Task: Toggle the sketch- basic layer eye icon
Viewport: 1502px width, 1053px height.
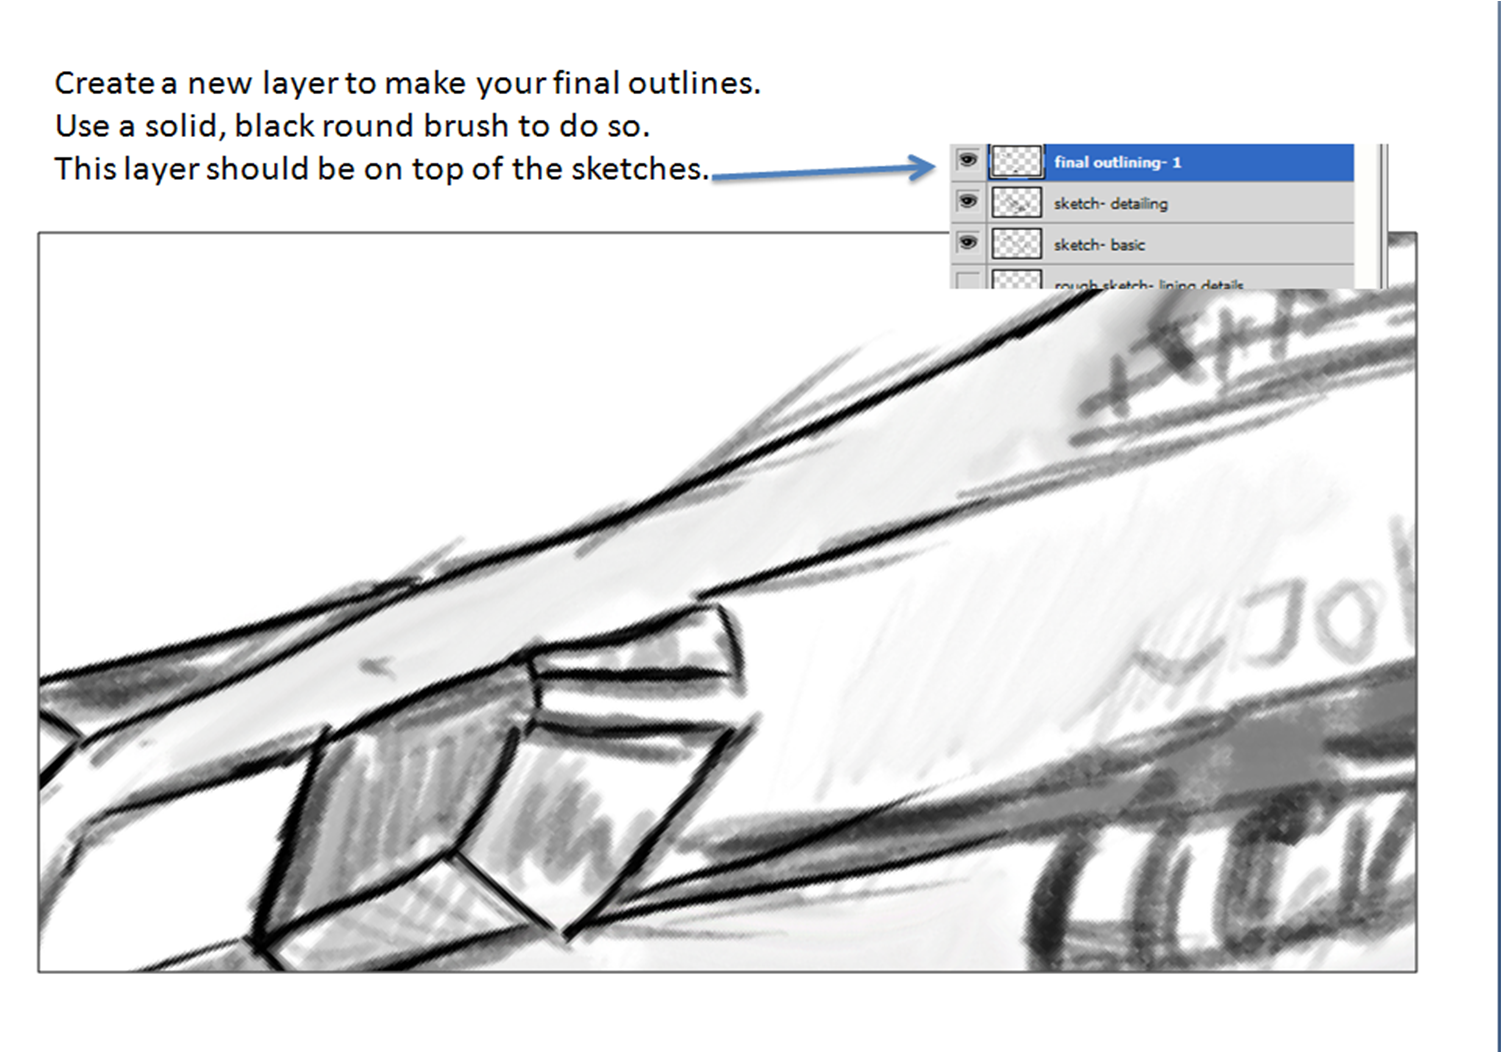Action: pos(967,243)
